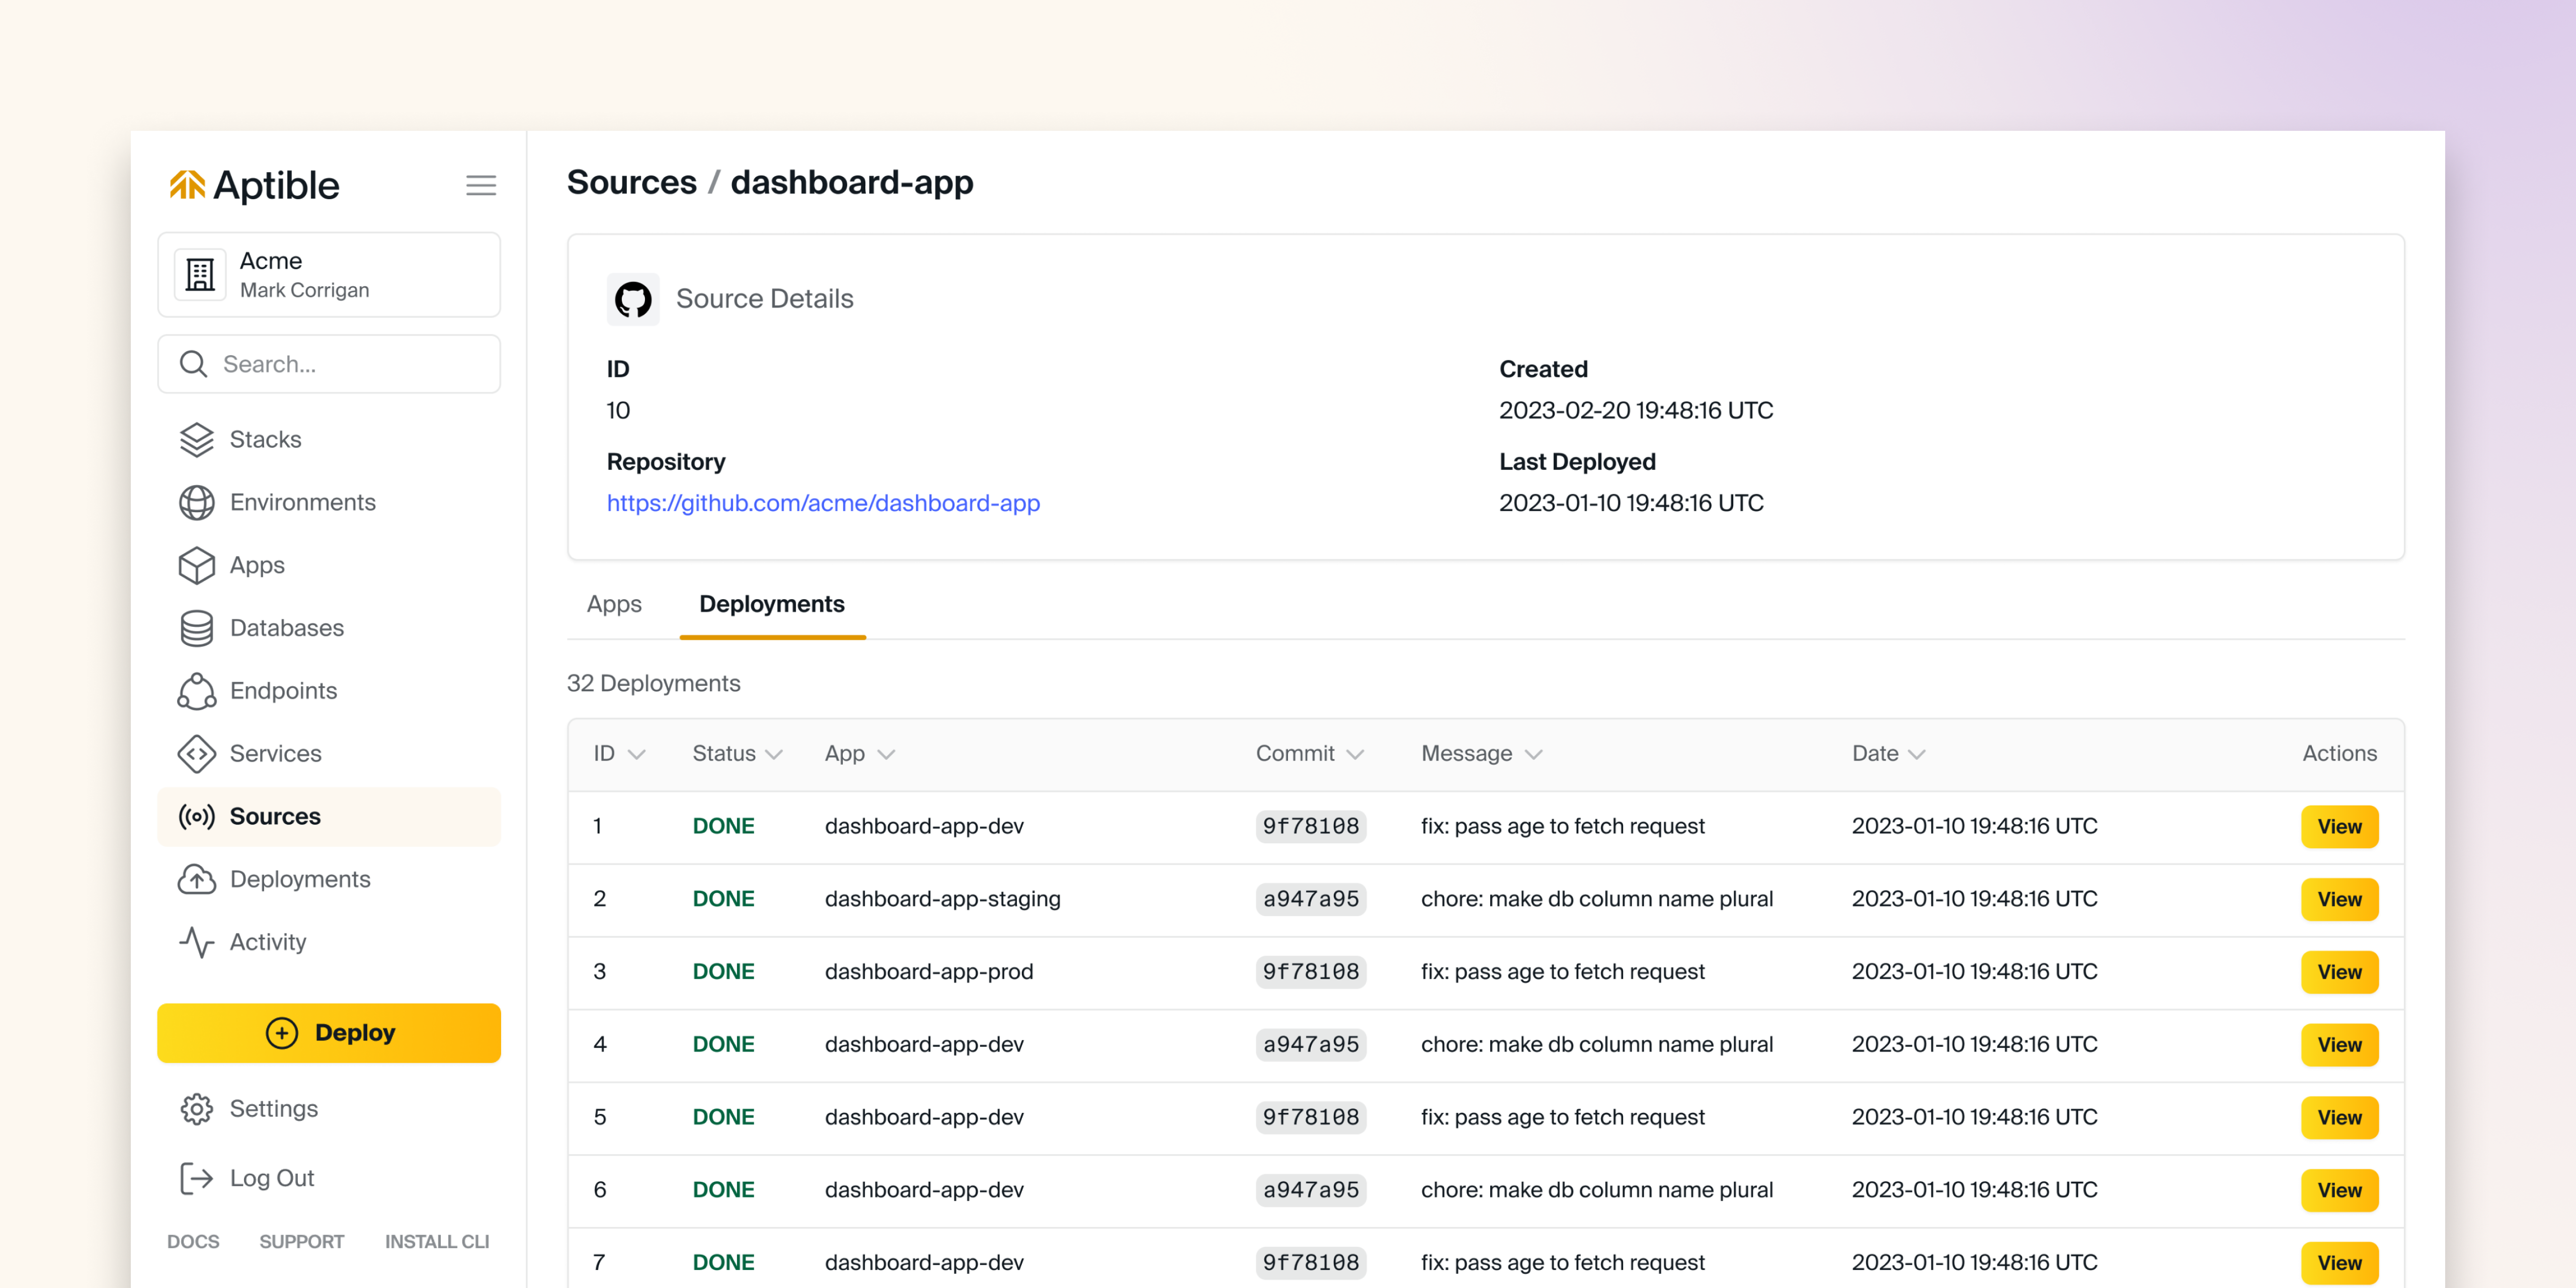Image resolution: width=2576 pixels, height=1288 pixels.
Task: Open the dashboard-app GitHub repository link
Action: pos(823,503)
